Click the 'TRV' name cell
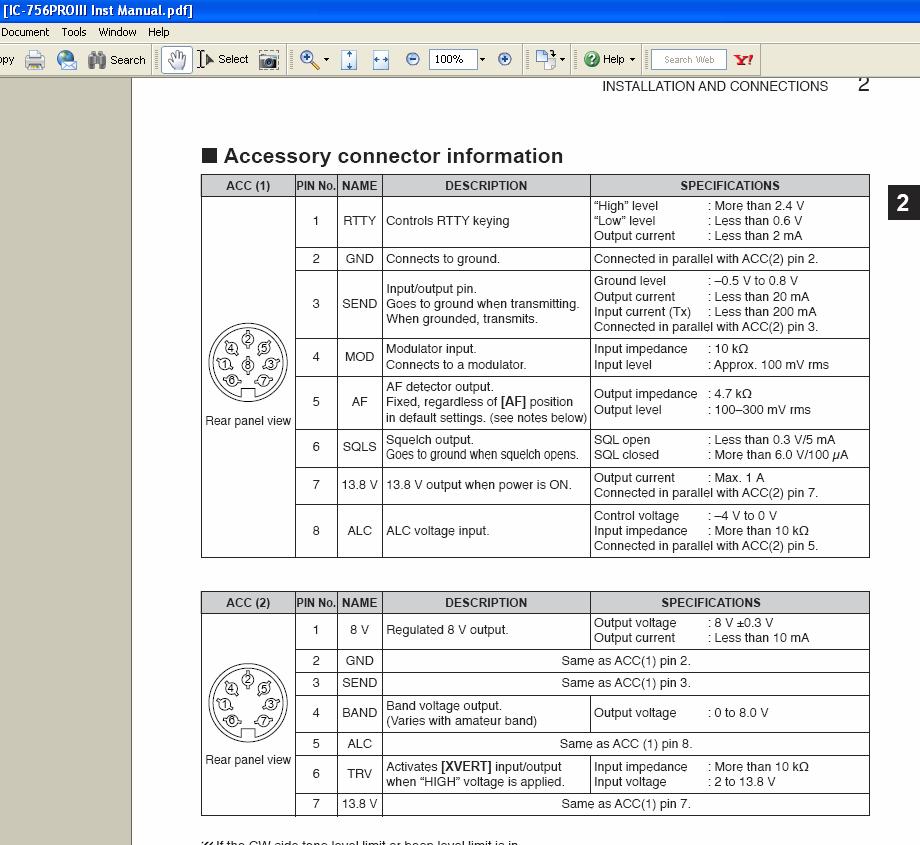The image size is (920, 845). point(360,774)
